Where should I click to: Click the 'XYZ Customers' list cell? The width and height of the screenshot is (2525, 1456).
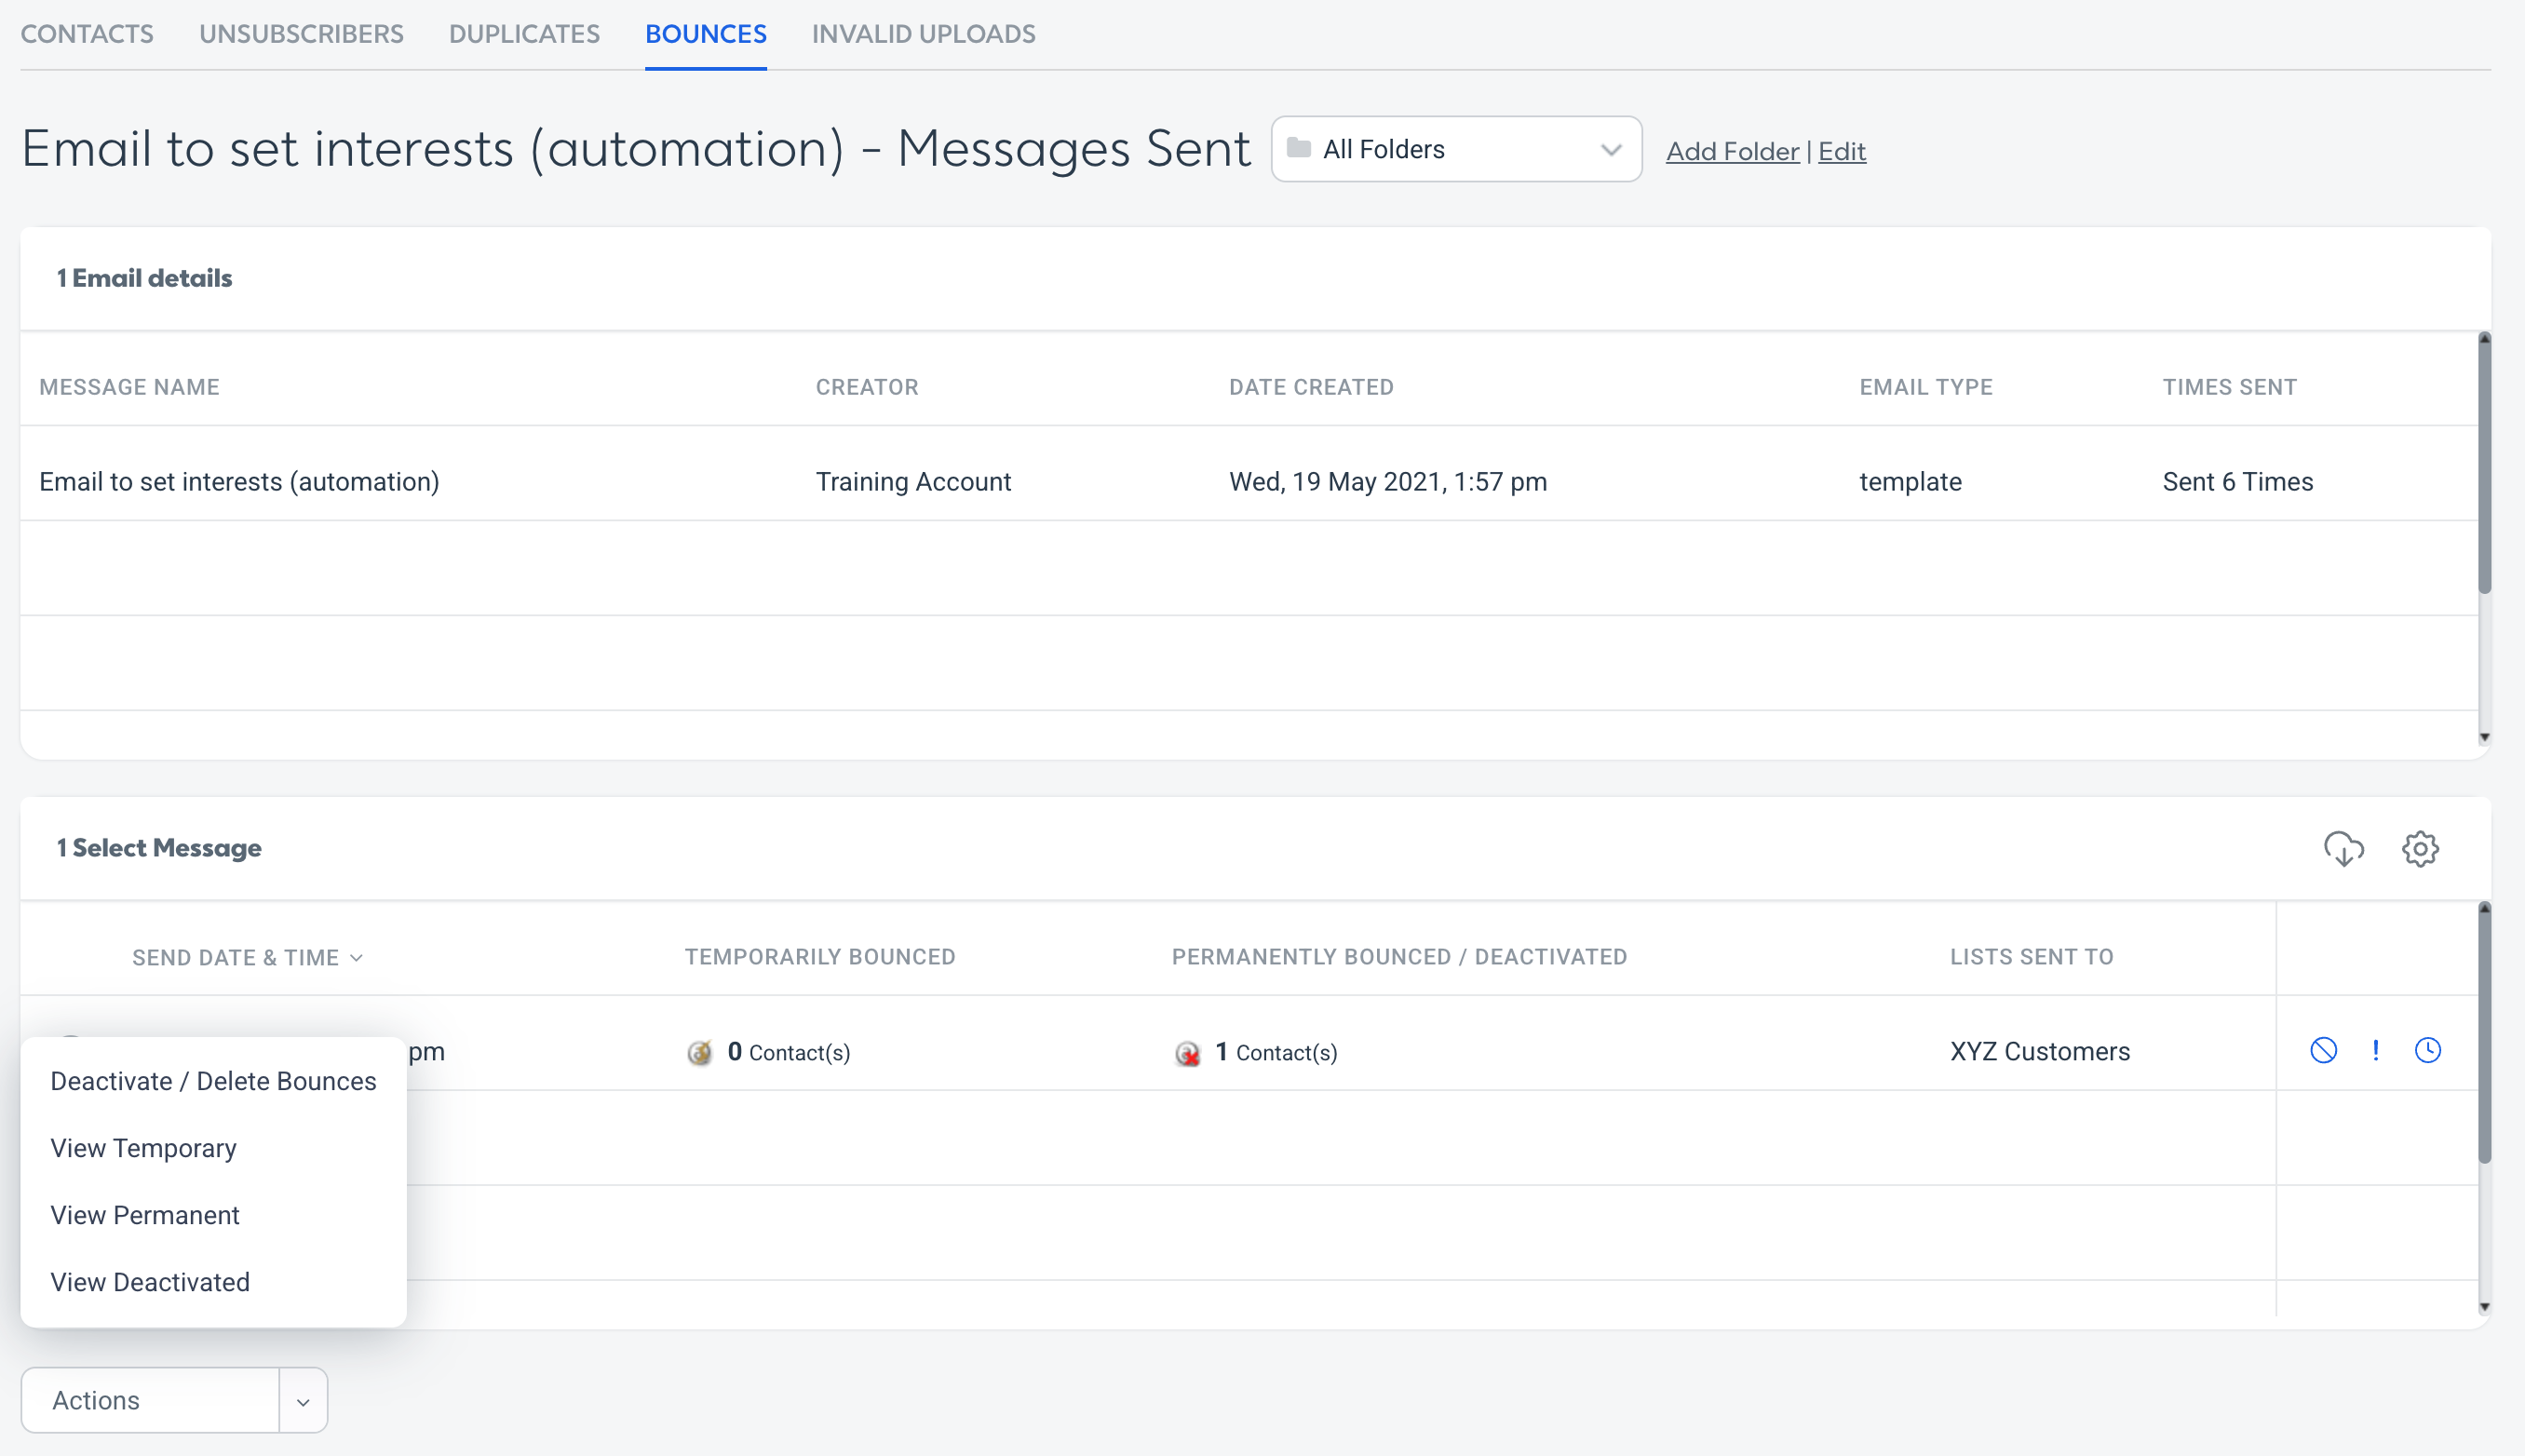point(2040,1052)
